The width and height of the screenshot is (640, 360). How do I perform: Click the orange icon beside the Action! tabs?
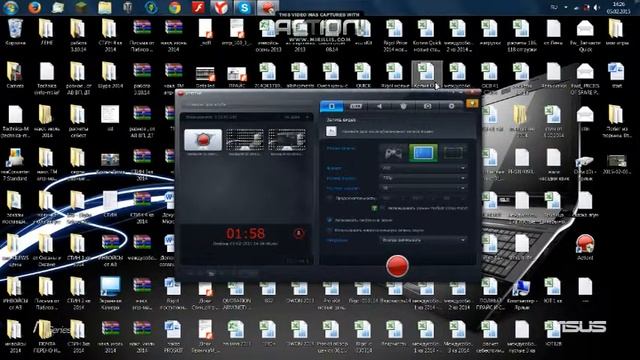(472, 104)
